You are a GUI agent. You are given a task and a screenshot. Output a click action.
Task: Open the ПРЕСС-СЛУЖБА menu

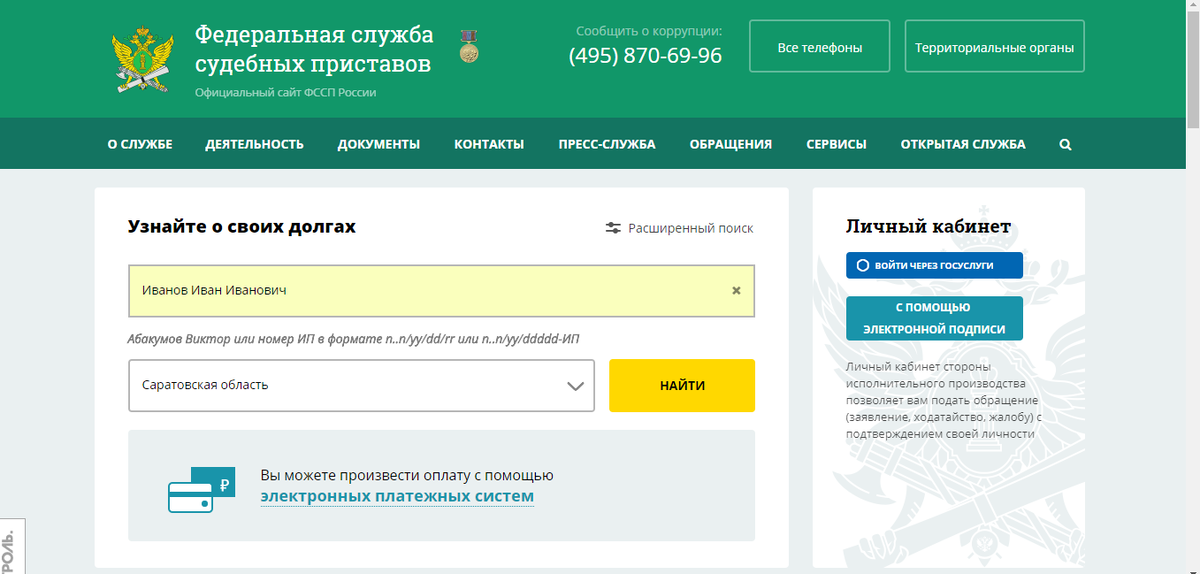[607, 144]
